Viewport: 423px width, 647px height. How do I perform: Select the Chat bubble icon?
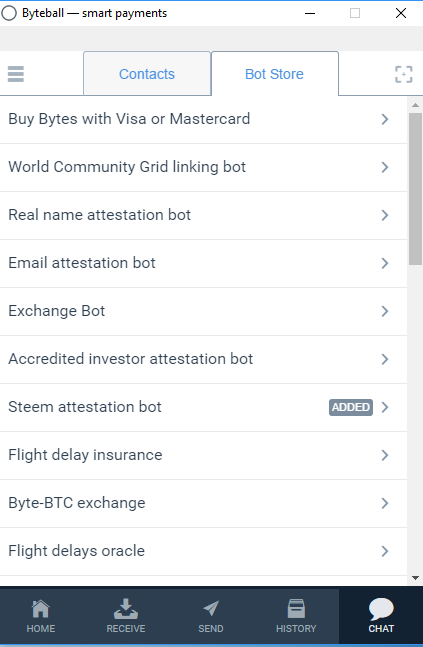(381, 609)
